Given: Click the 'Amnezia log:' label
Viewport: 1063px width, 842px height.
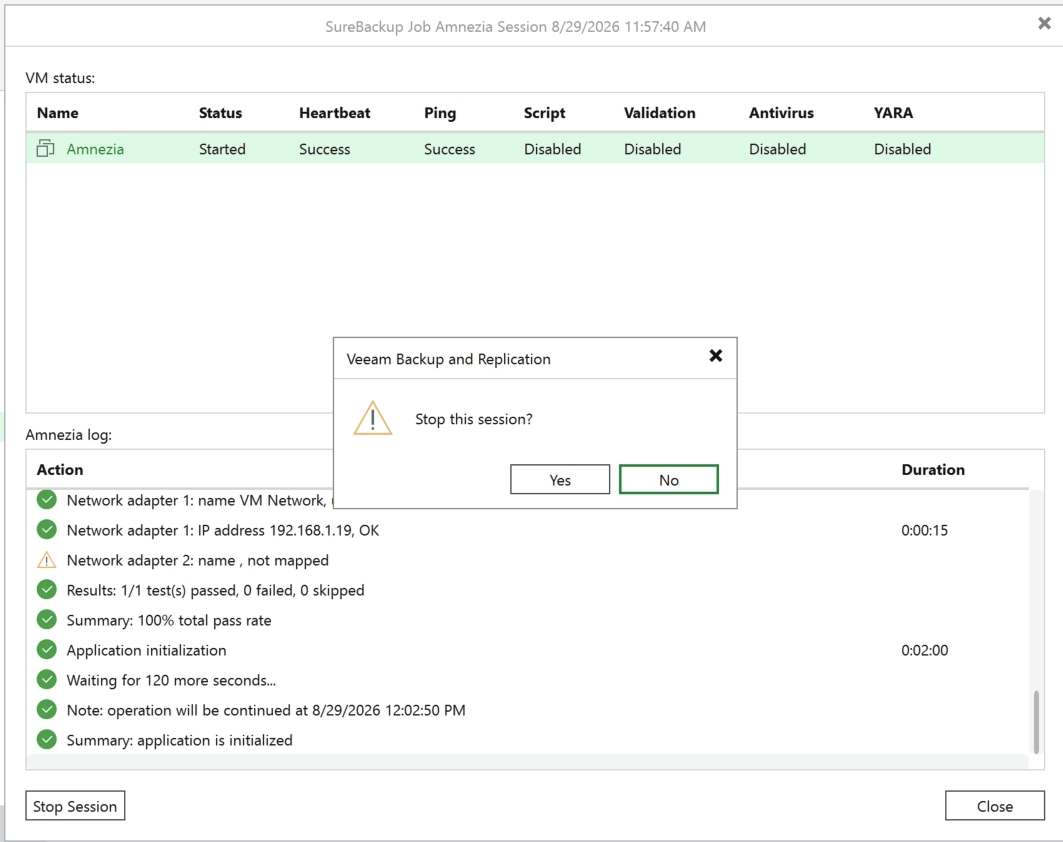Looking at the screenshot, I should (68, 435).
